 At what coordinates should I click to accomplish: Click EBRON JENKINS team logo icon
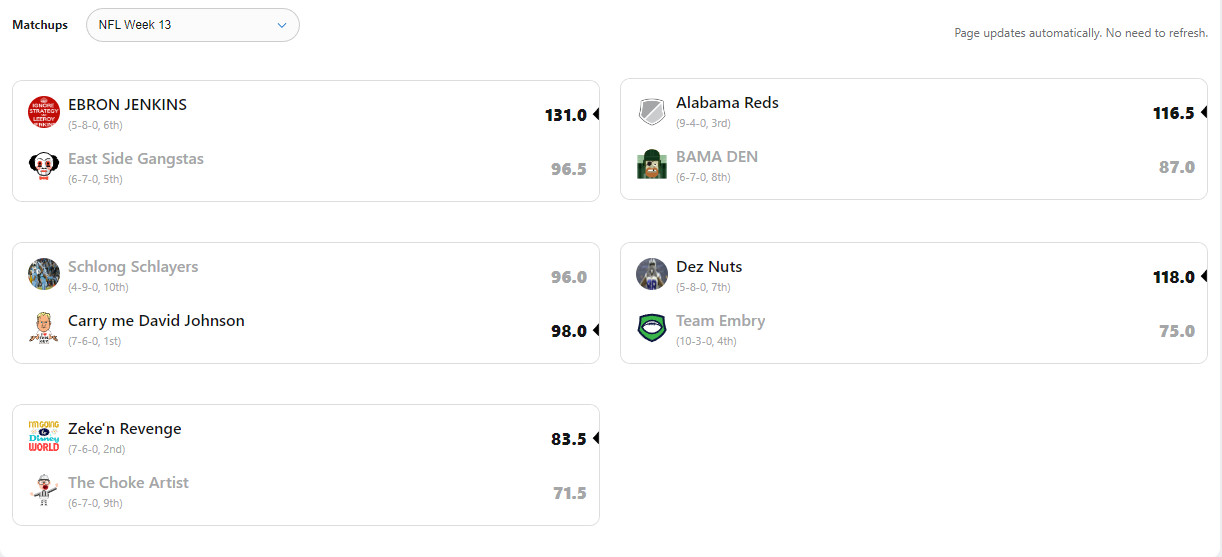pyautogui.click(x=44, y=112)
